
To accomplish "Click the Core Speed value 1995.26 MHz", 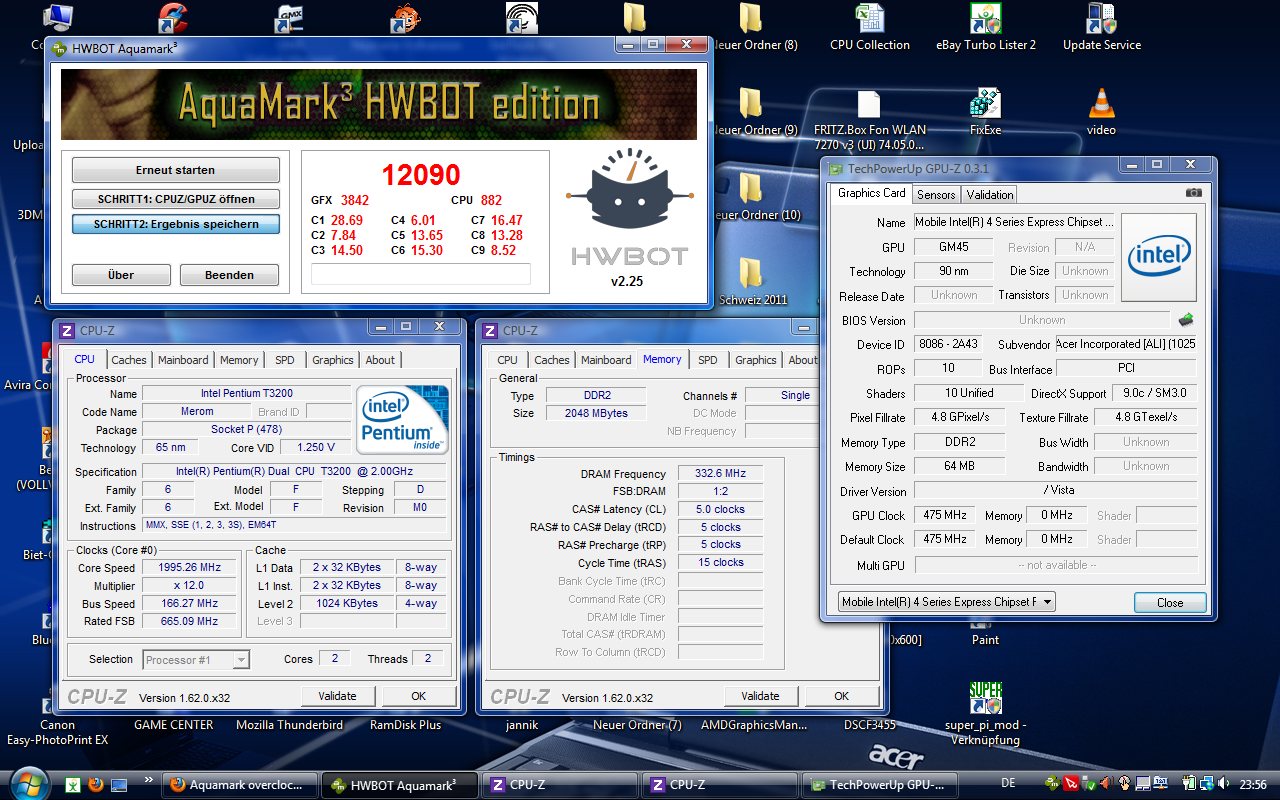I will click(x=190, y=567).
